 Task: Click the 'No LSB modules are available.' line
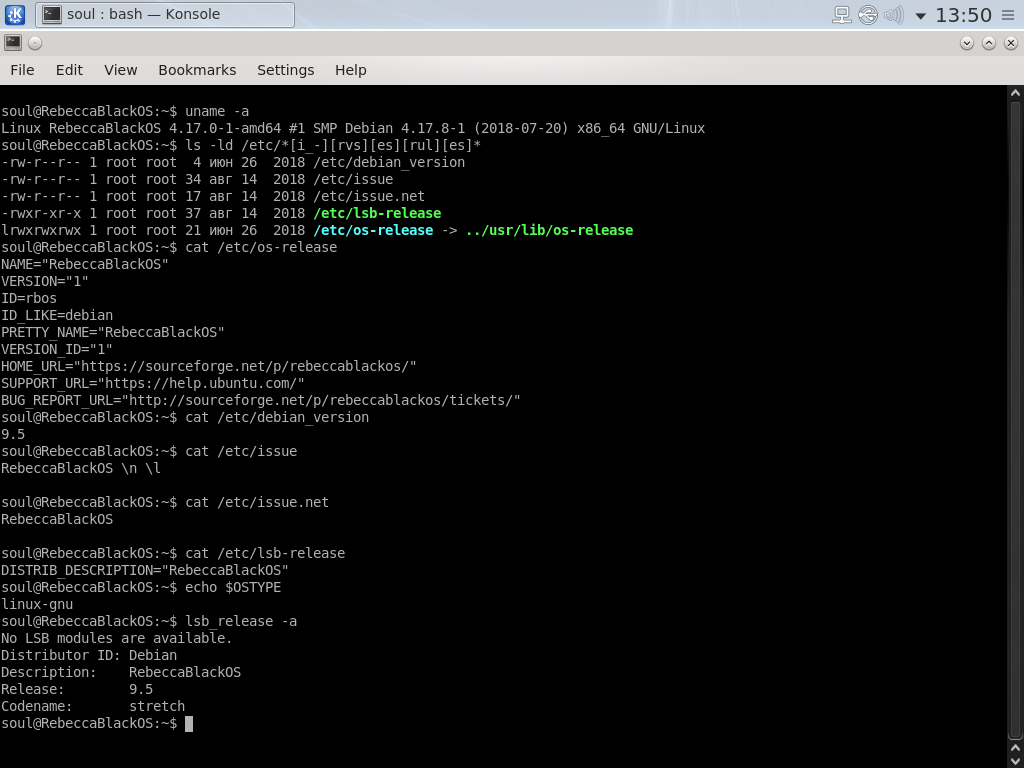pos(116,638)
